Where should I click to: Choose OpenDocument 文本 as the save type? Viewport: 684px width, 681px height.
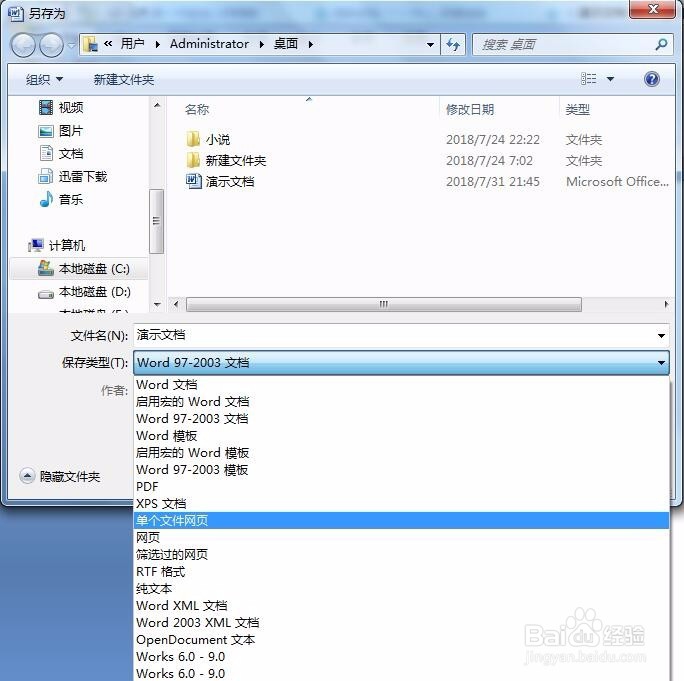[401, 640]
